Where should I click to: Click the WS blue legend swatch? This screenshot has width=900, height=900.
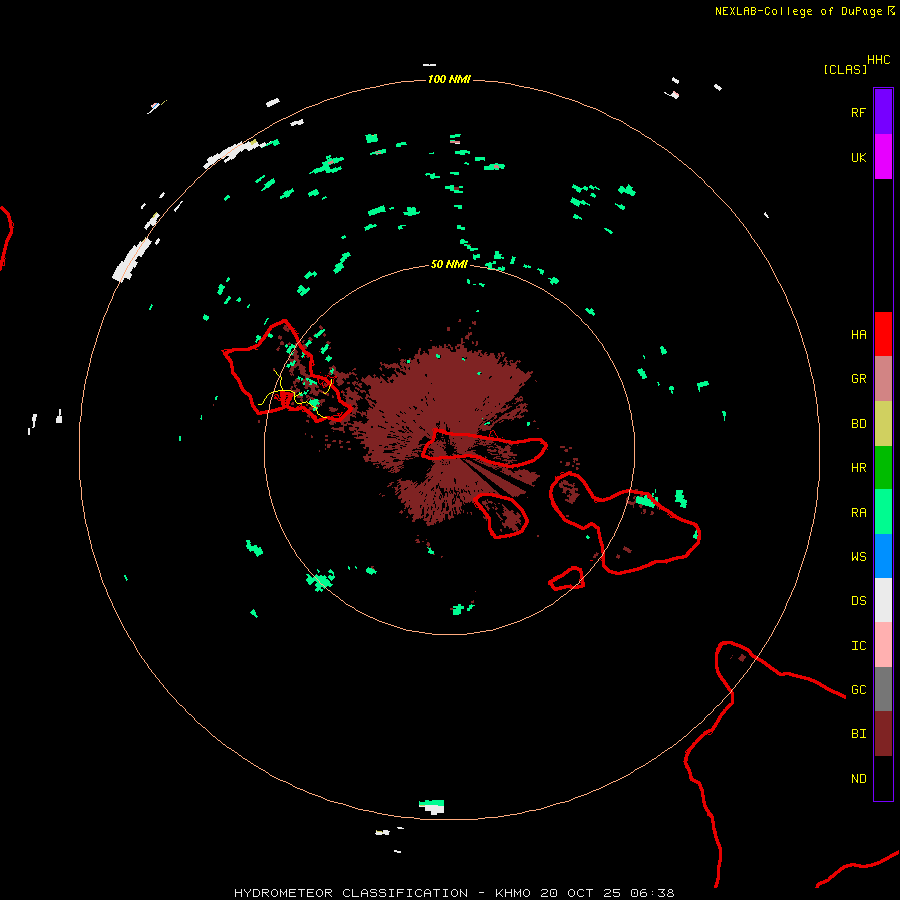[883, 556]
